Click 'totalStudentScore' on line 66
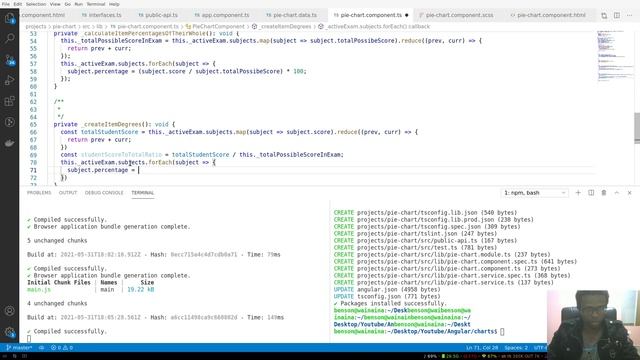This screenshot has width=640, height=360. coord(109,132)
